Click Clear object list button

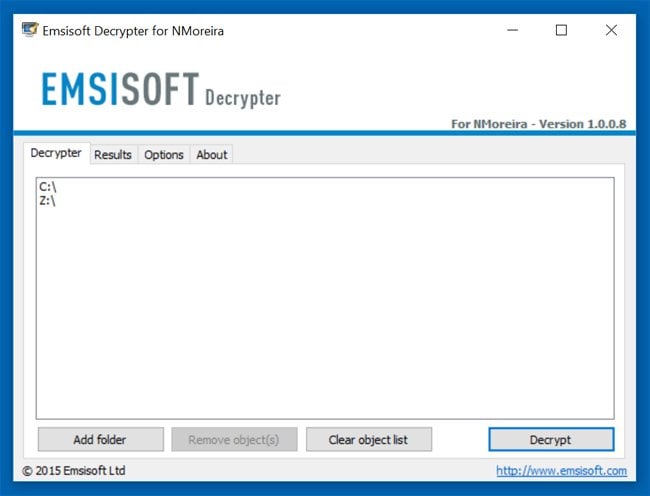pyautogui.click(x=369, y=439)
